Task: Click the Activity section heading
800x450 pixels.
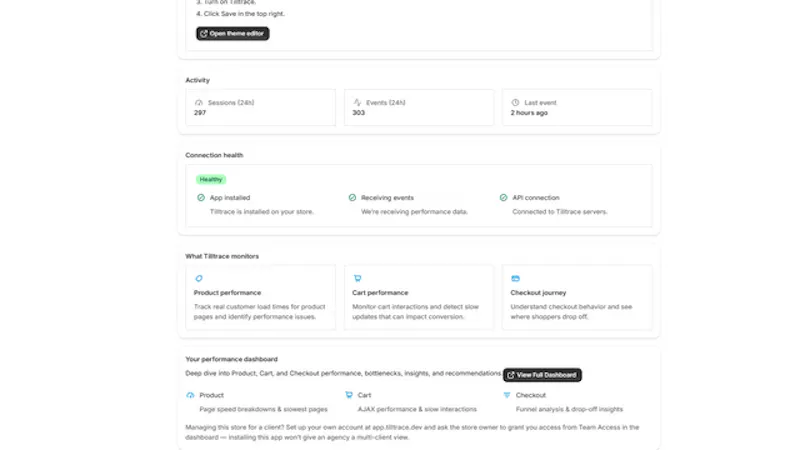Action: tap(197, 80)
